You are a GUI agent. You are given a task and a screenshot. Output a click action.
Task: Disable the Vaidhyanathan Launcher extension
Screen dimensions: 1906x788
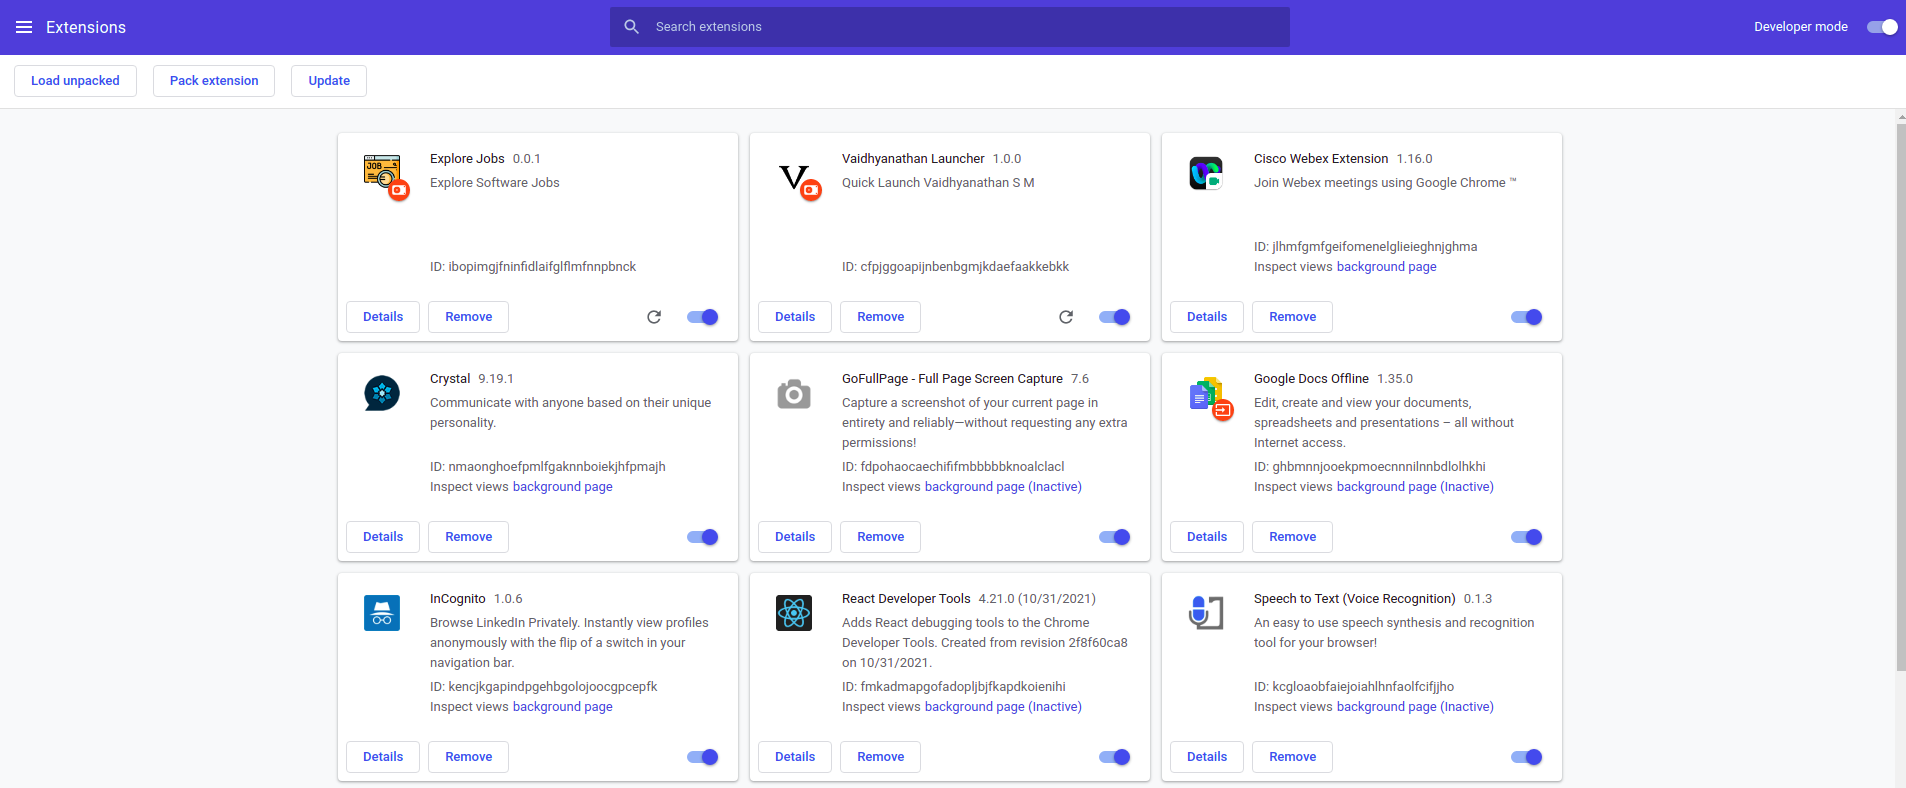point(1115,317)
